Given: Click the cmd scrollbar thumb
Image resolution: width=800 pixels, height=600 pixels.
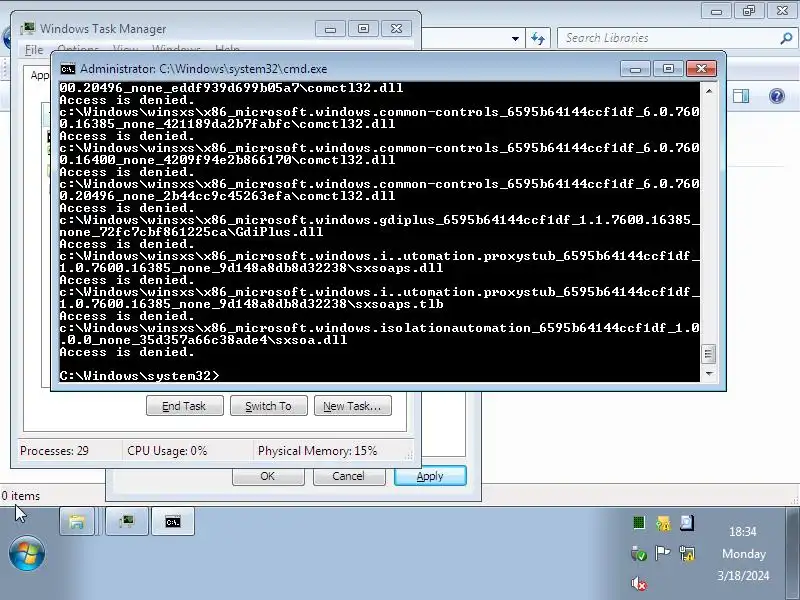Looking at the screenshot, I should pos(709,354).
